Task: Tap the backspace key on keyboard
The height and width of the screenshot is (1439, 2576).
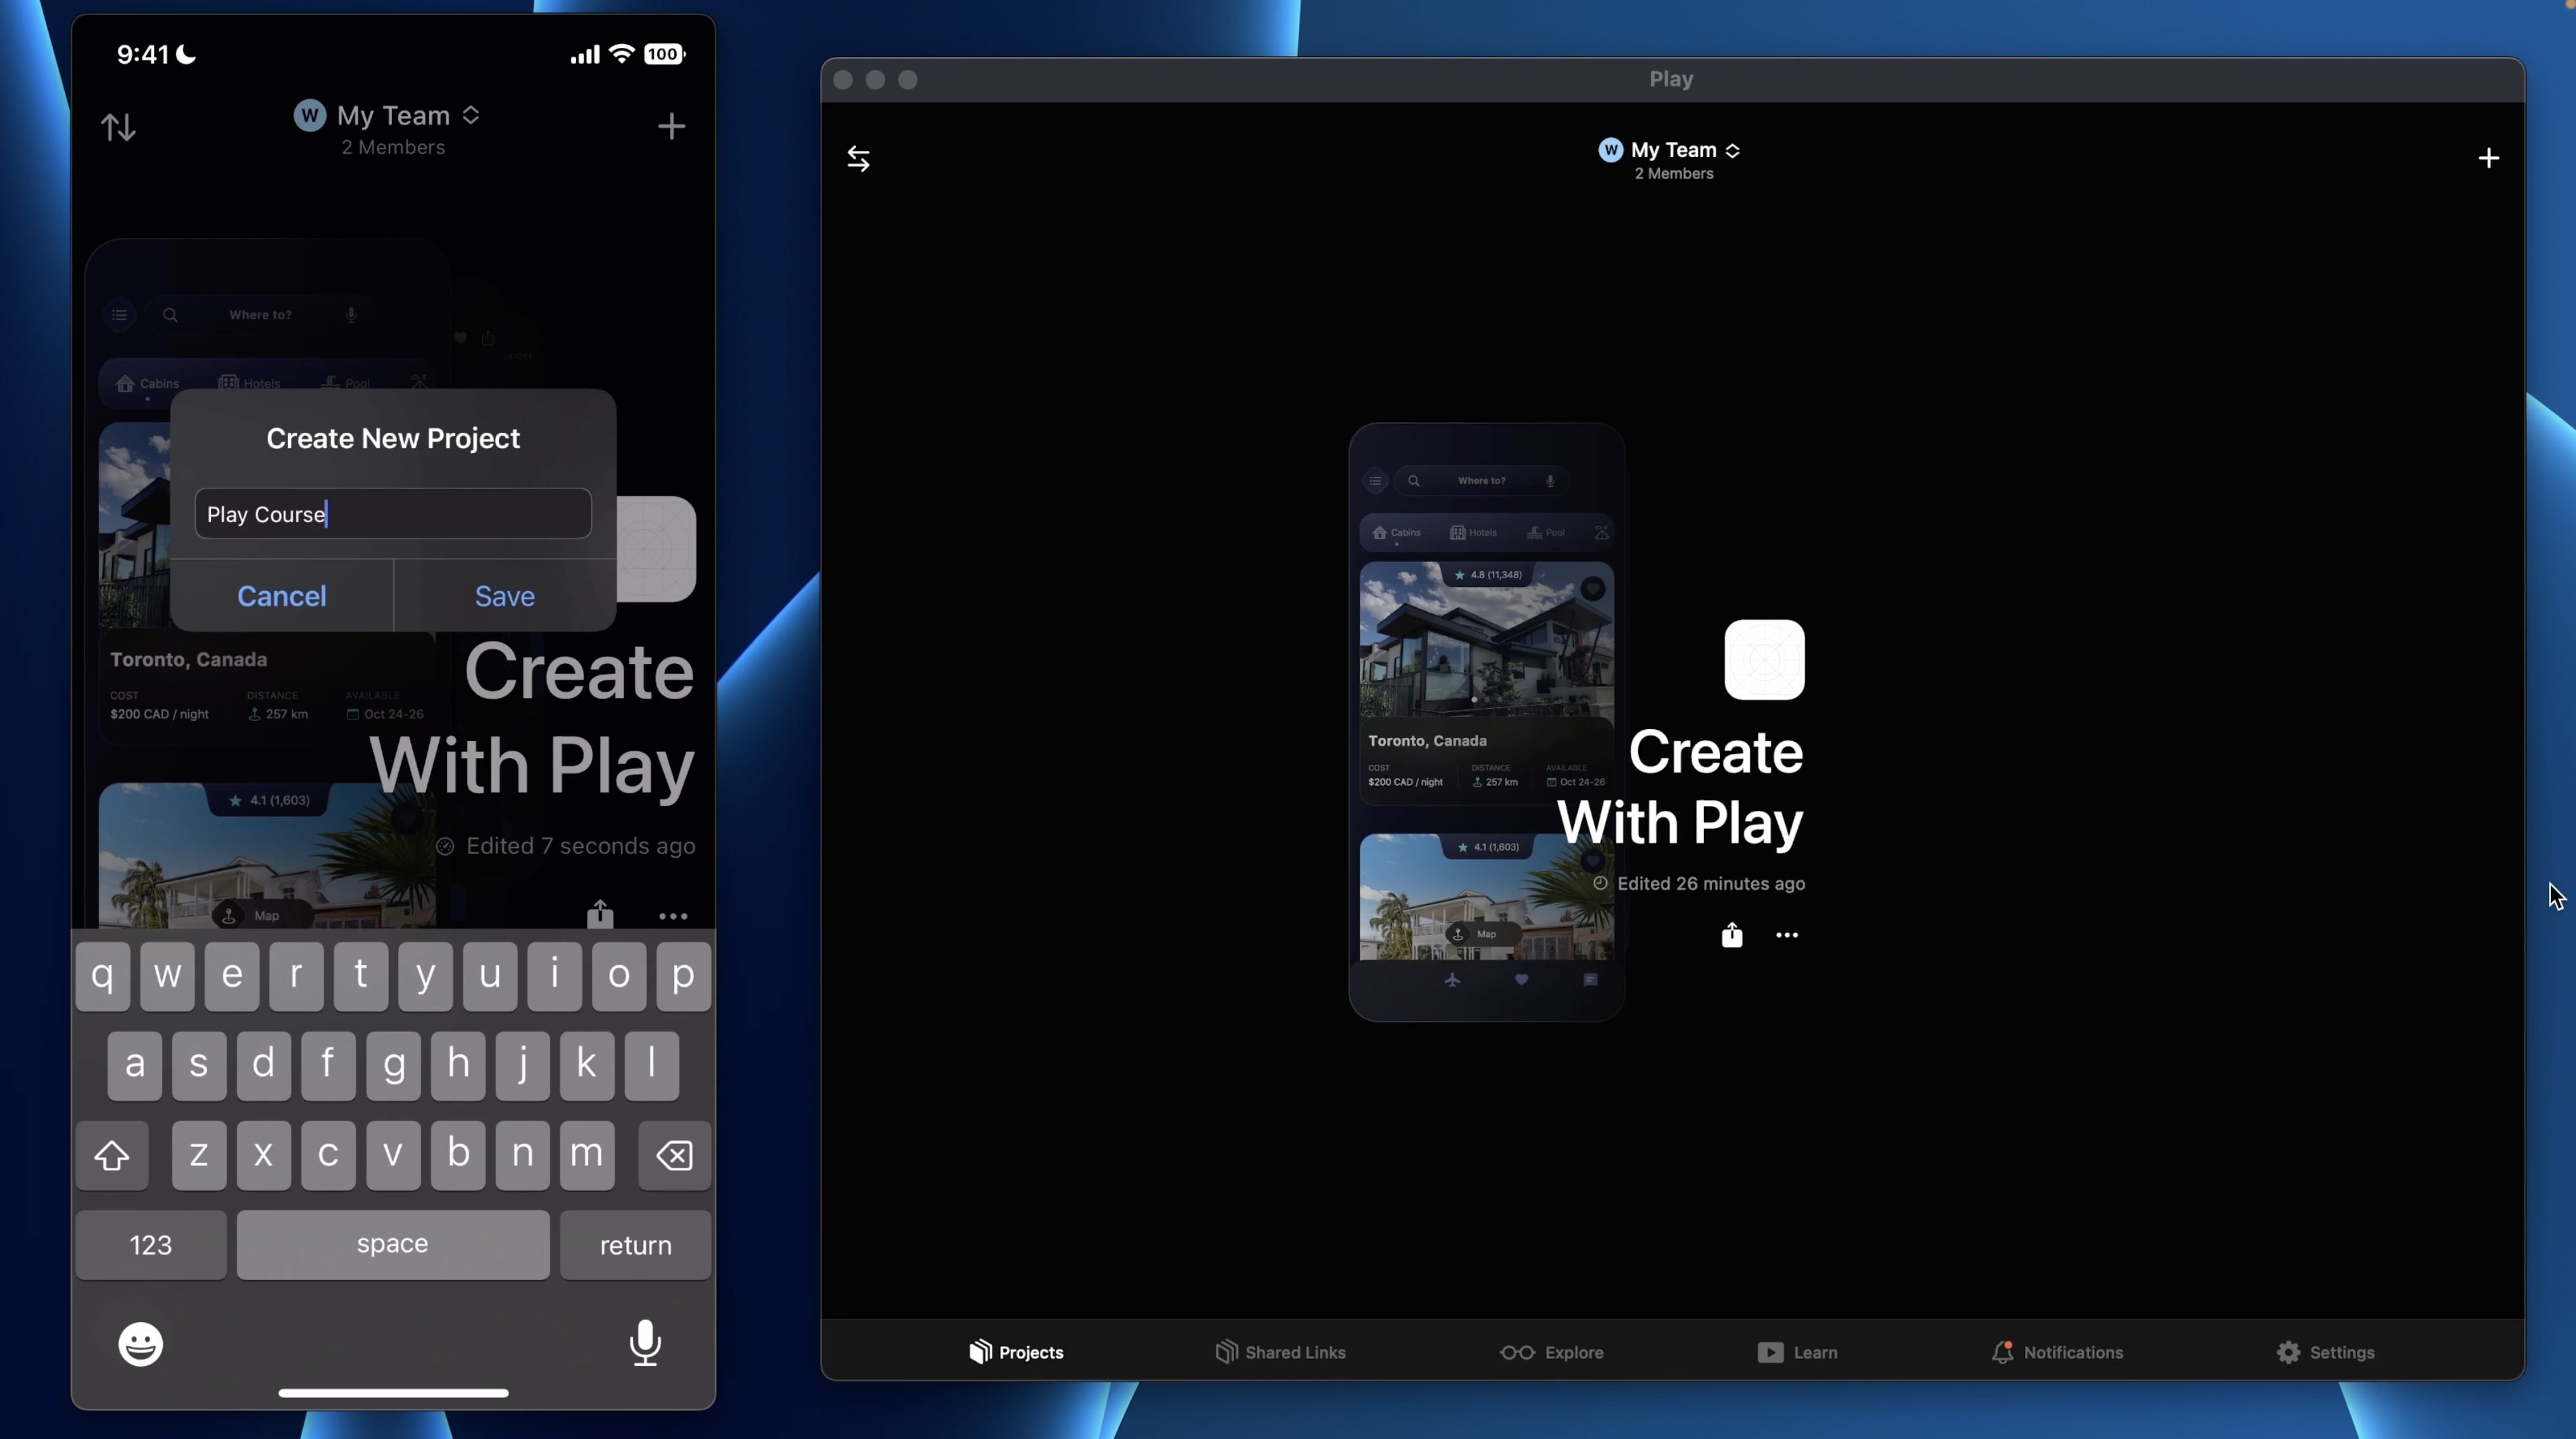Action: [674, 1155]
